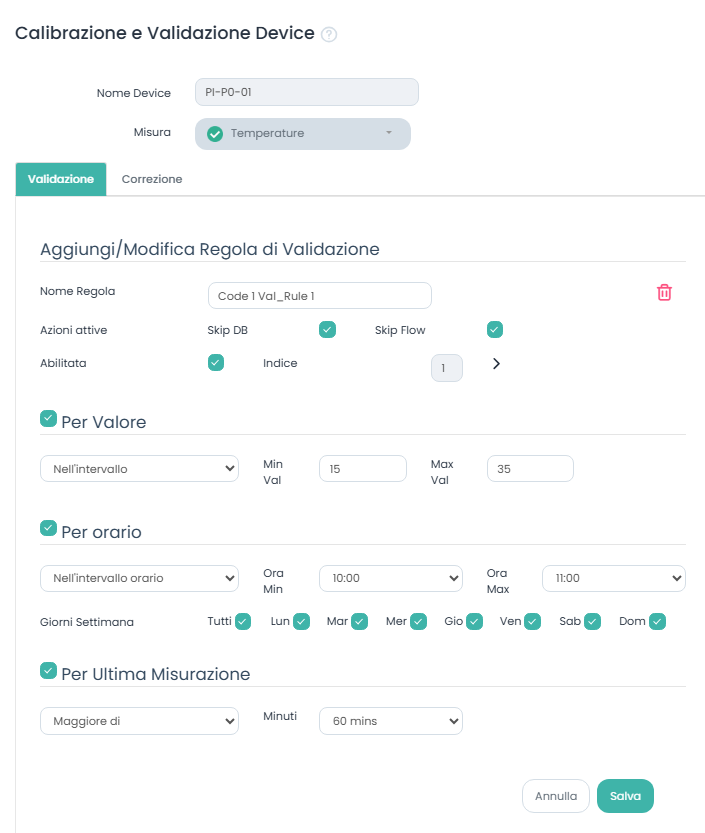The image size is (705, 833).
Task: Switch to the Correzione tab
Action: coord(152,180)
